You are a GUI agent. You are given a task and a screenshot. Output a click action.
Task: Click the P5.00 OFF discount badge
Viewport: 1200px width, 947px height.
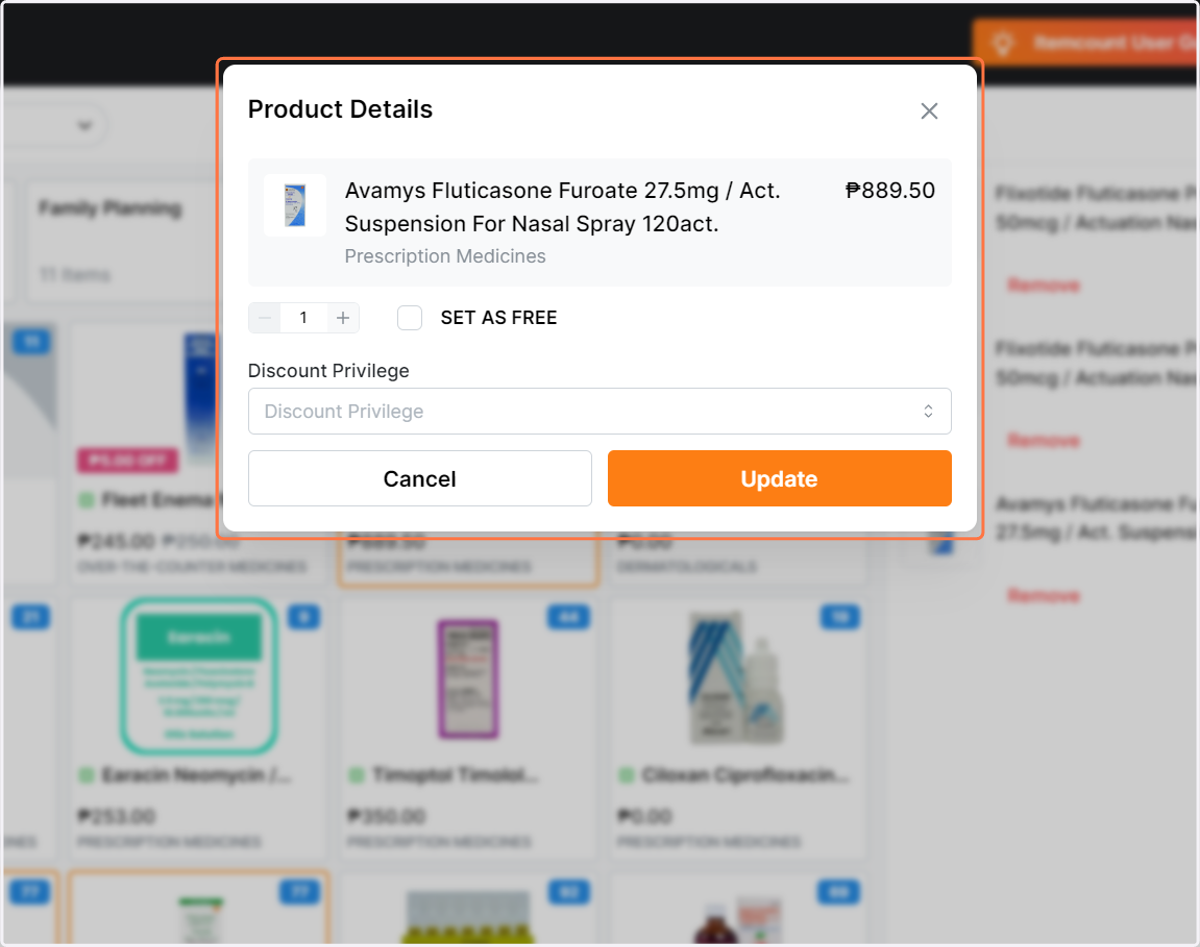127,461
